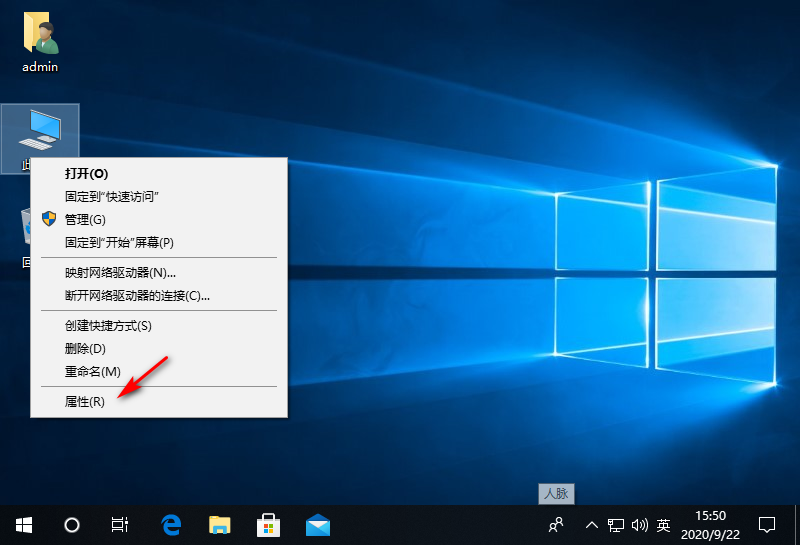Open network status icon in system tray
The image size is (800, 545).
tap(617, 524)
